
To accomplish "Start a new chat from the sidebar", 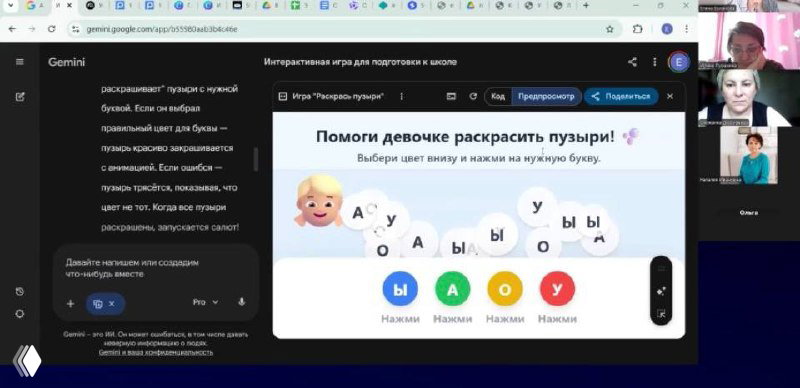I will pyautogui.click(x=20, y=96).
